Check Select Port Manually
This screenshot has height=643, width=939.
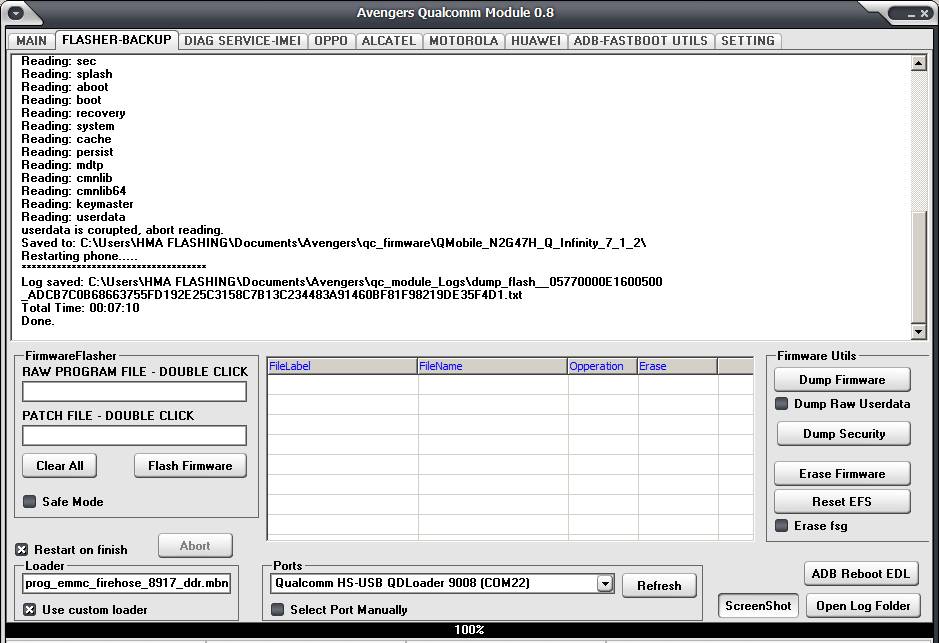pyautogui.click(x=279, y=610)
